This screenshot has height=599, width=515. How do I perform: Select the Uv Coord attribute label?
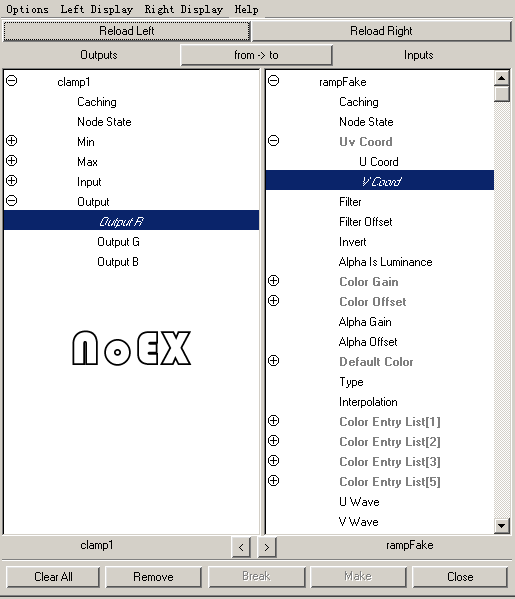click(366, 142)
